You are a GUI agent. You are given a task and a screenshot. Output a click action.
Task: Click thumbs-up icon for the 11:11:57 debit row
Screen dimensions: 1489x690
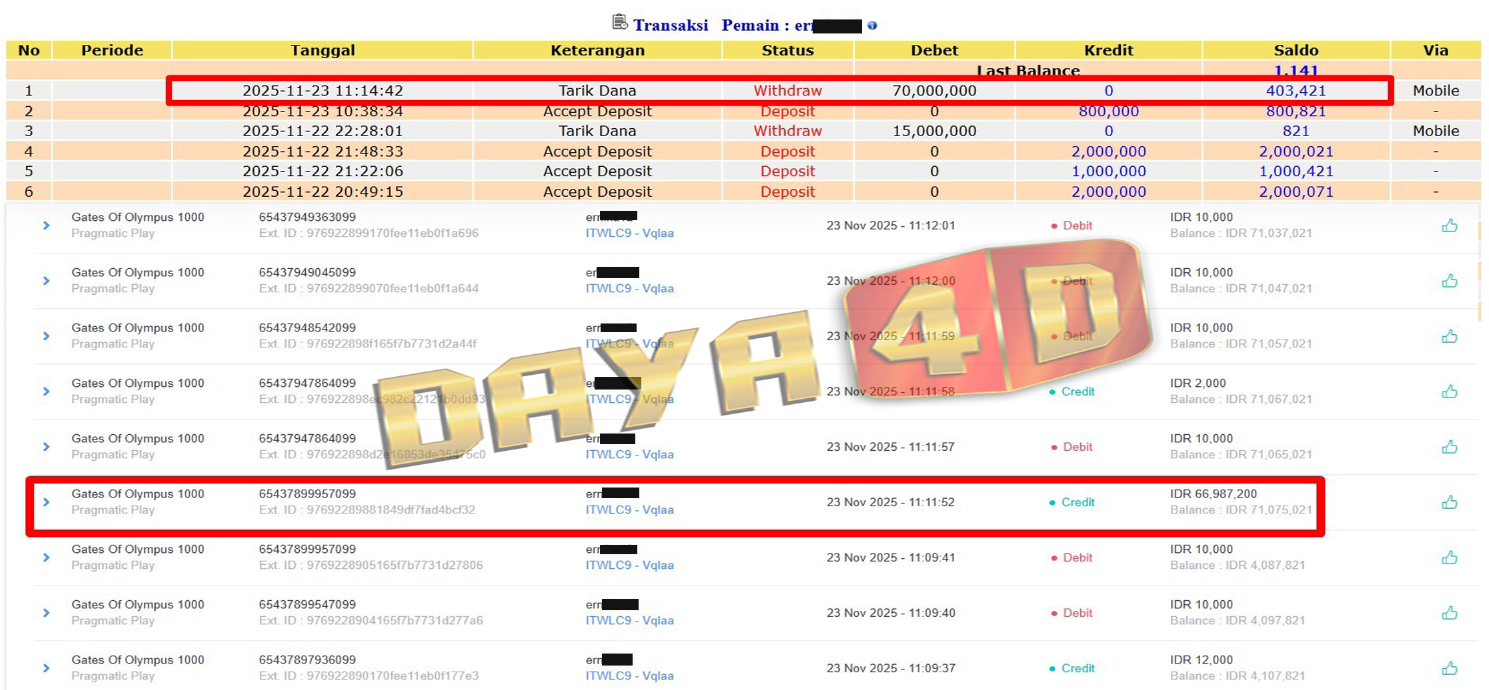coord(1449,447)
